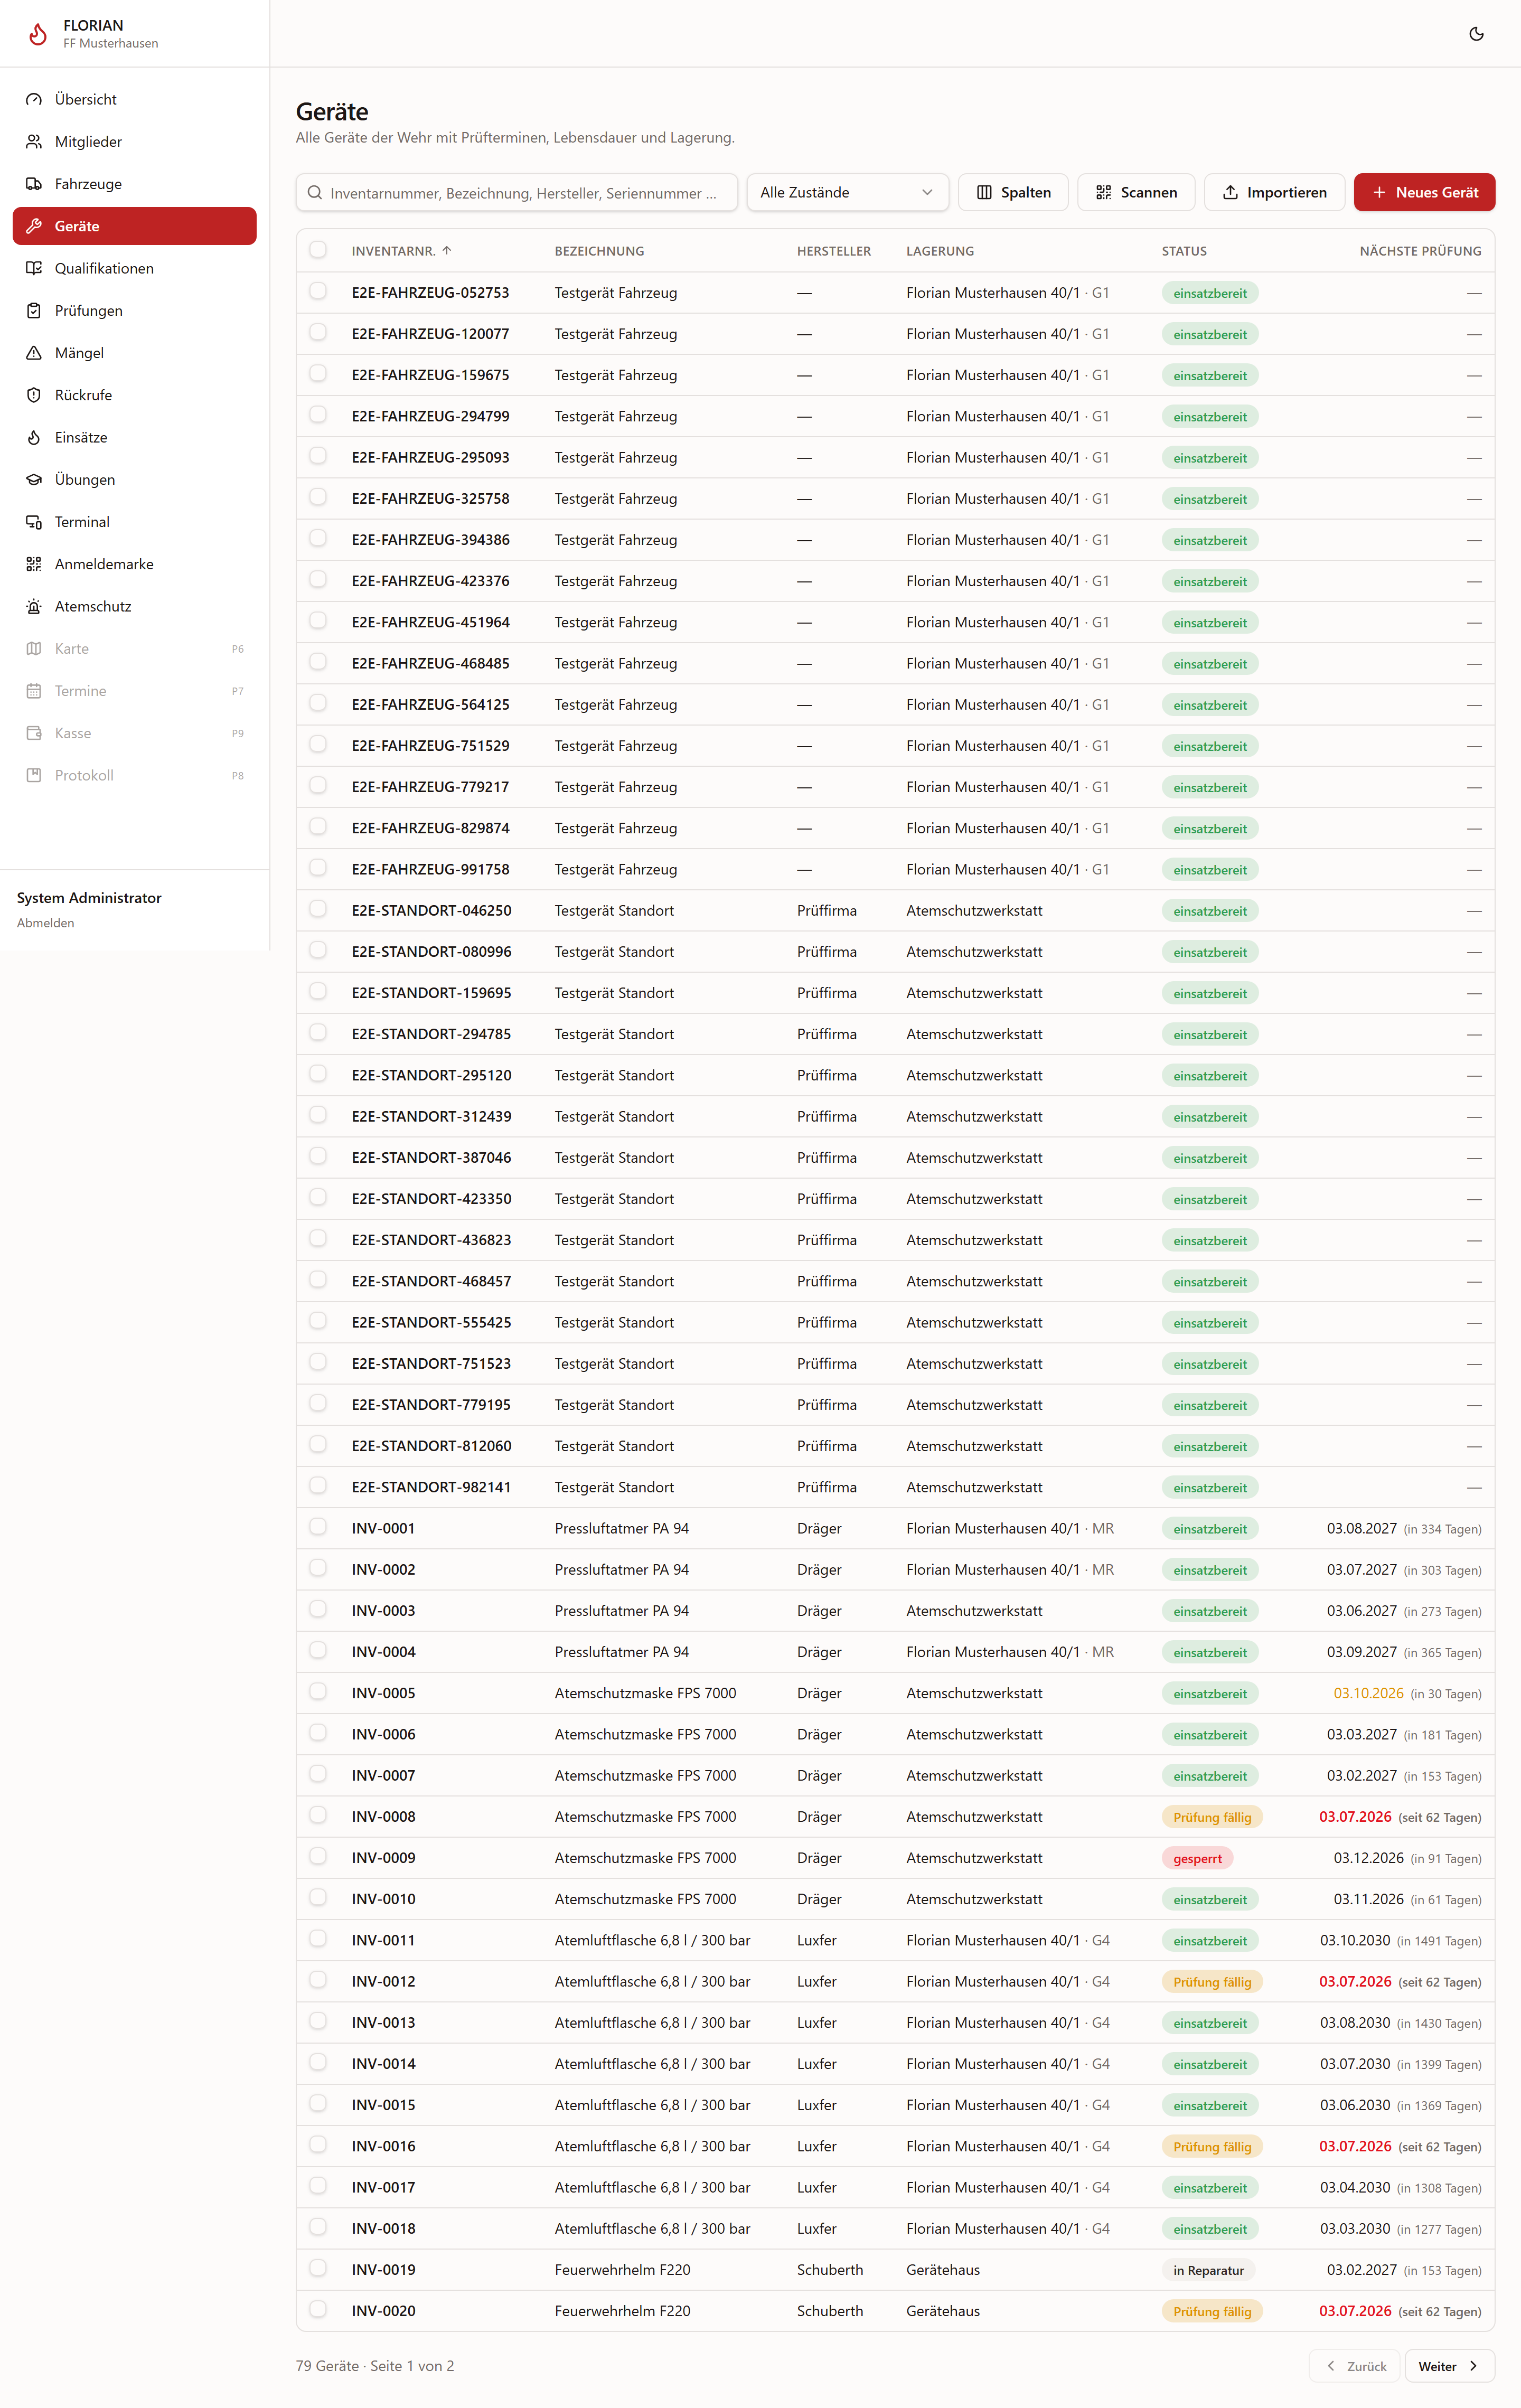Select all devices header checkbox
Image resolution: width=1521 pixels, height=2408 pixels.
click(x=318, y=250)
